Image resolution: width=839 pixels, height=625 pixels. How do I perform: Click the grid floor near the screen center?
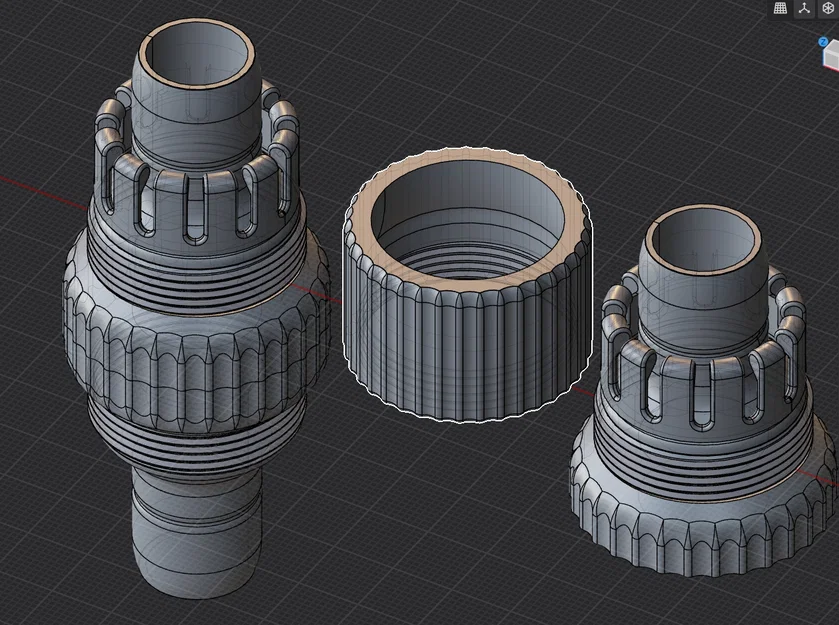pyautogui.click(x=420, y=480)
